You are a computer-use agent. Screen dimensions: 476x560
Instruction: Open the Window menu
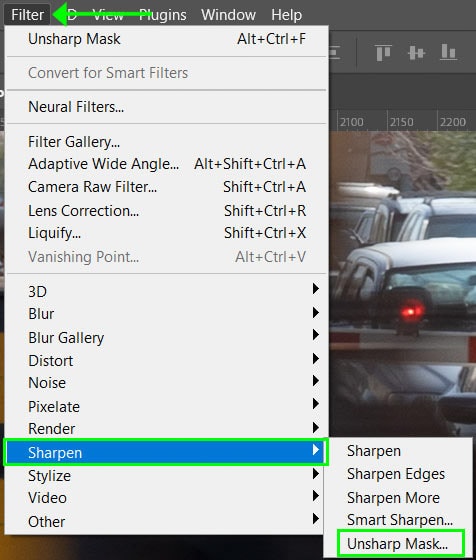pyautogui.click(x=228, y=15)
